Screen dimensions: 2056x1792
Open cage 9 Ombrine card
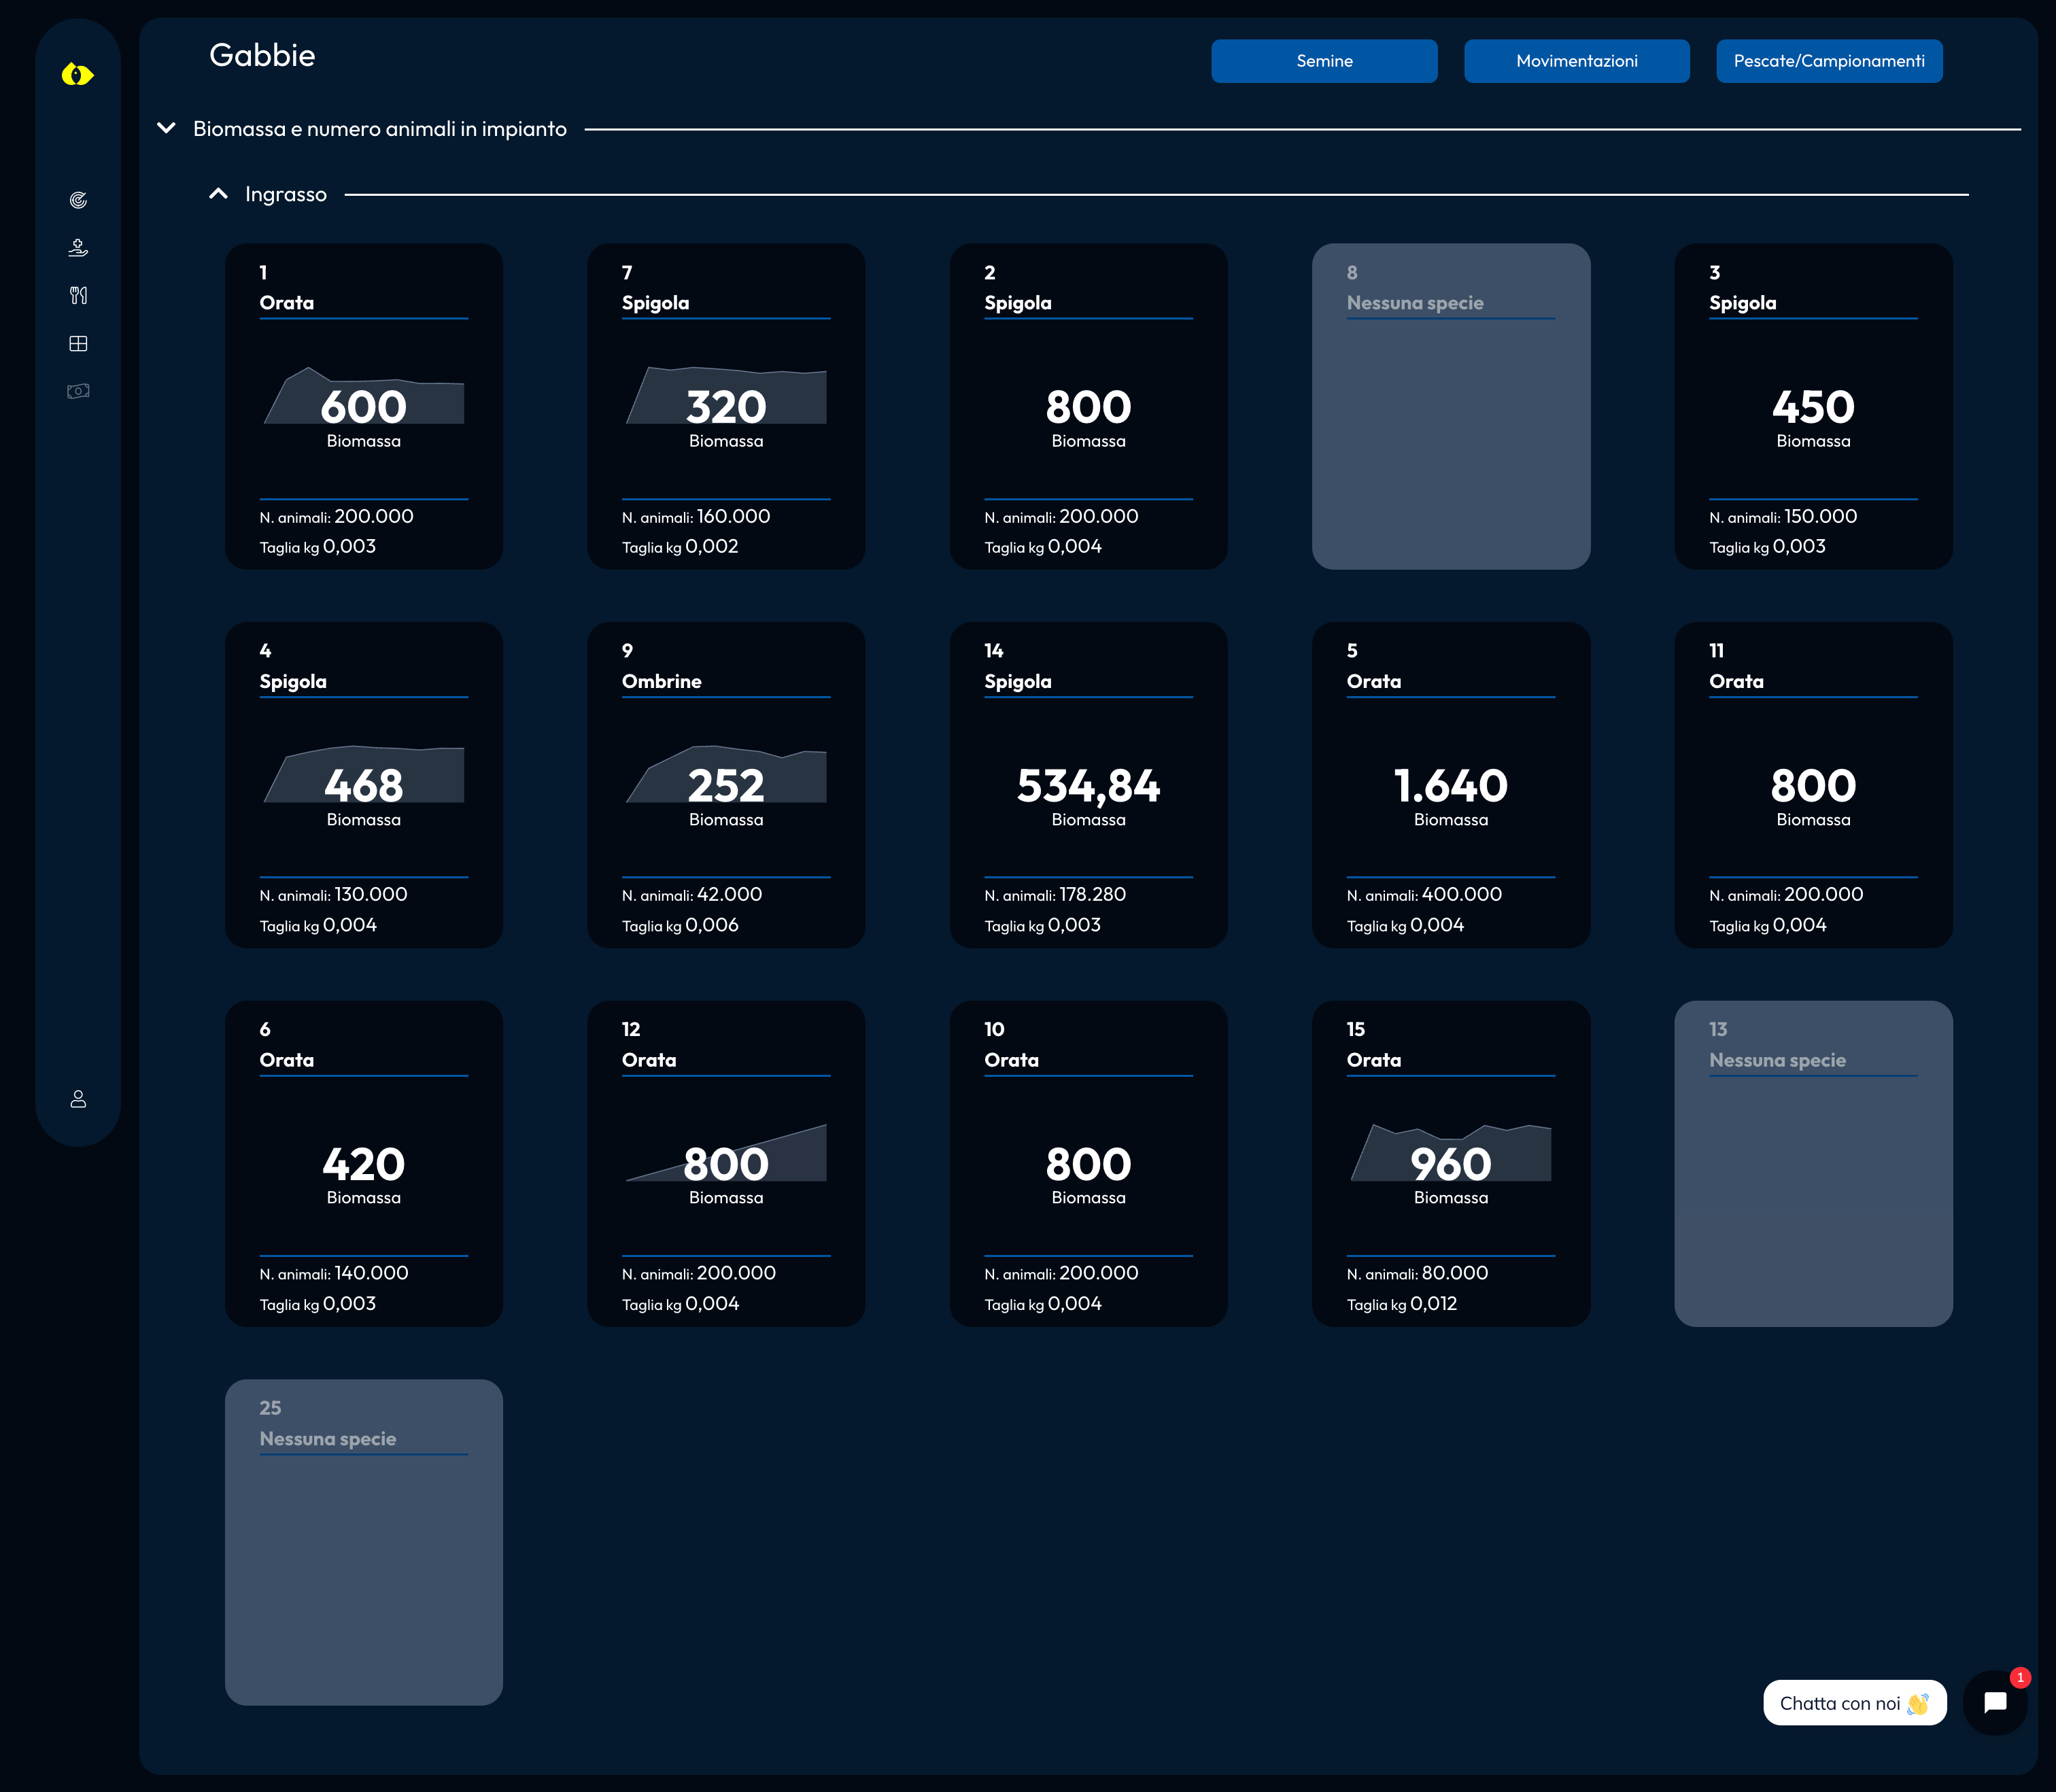726,785
